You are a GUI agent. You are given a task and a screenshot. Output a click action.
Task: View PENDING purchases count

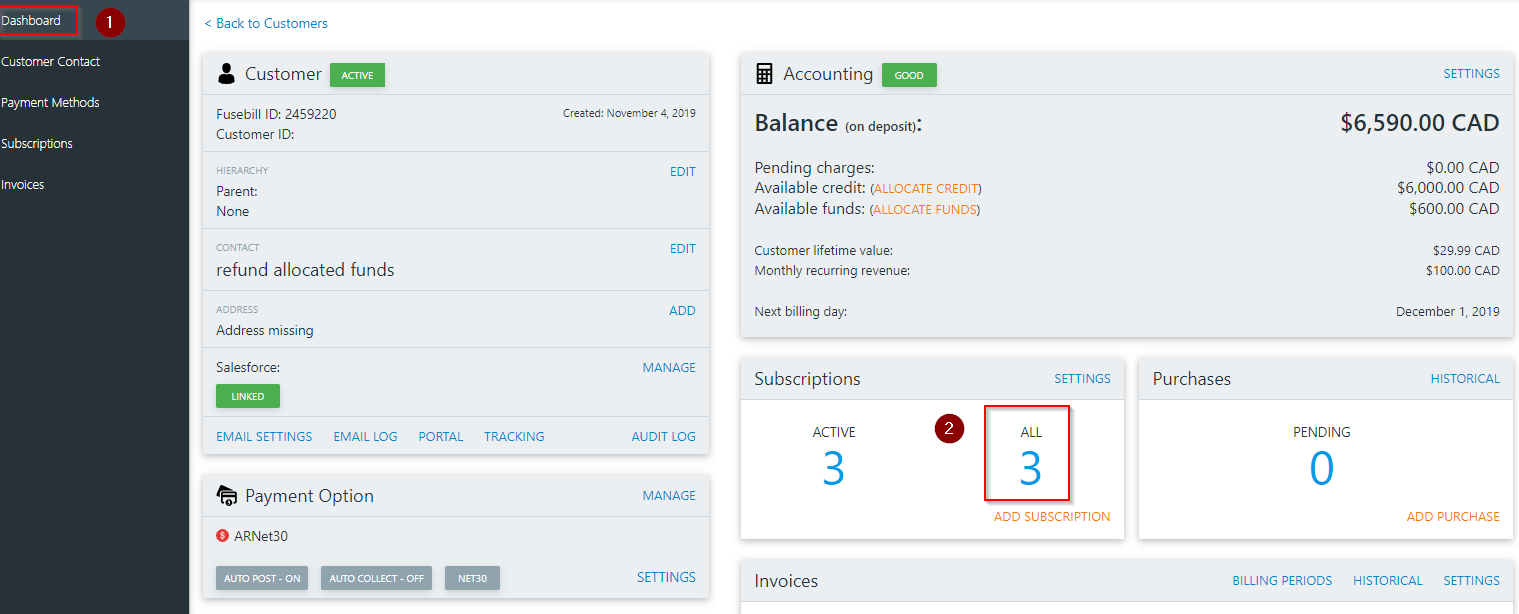tap(1321, 468)
